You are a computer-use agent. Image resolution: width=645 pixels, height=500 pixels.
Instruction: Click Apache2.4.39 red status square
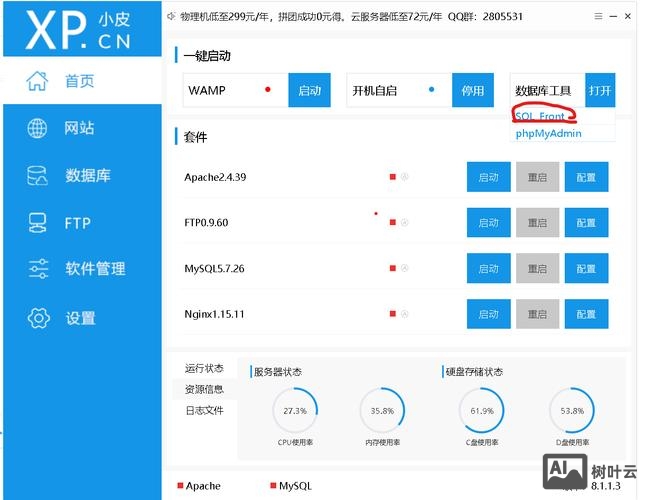392,177
